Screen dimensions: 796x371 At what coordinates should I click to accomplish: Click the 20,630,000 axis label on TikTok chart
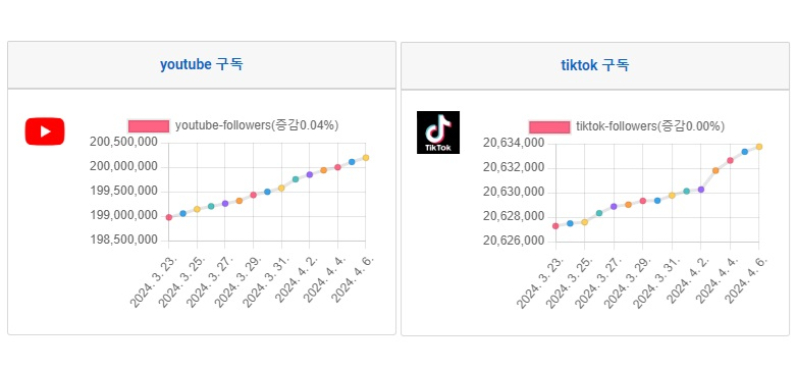(513, 192)
